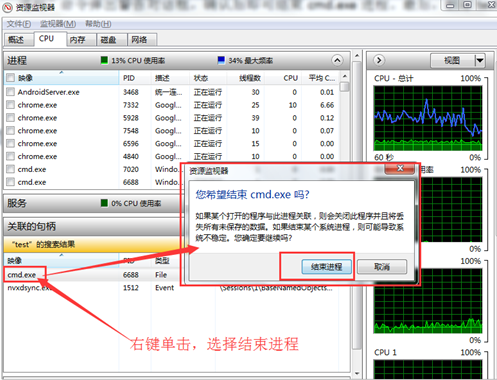Collapse the 进程 section with chevron button

pos(337,60)
